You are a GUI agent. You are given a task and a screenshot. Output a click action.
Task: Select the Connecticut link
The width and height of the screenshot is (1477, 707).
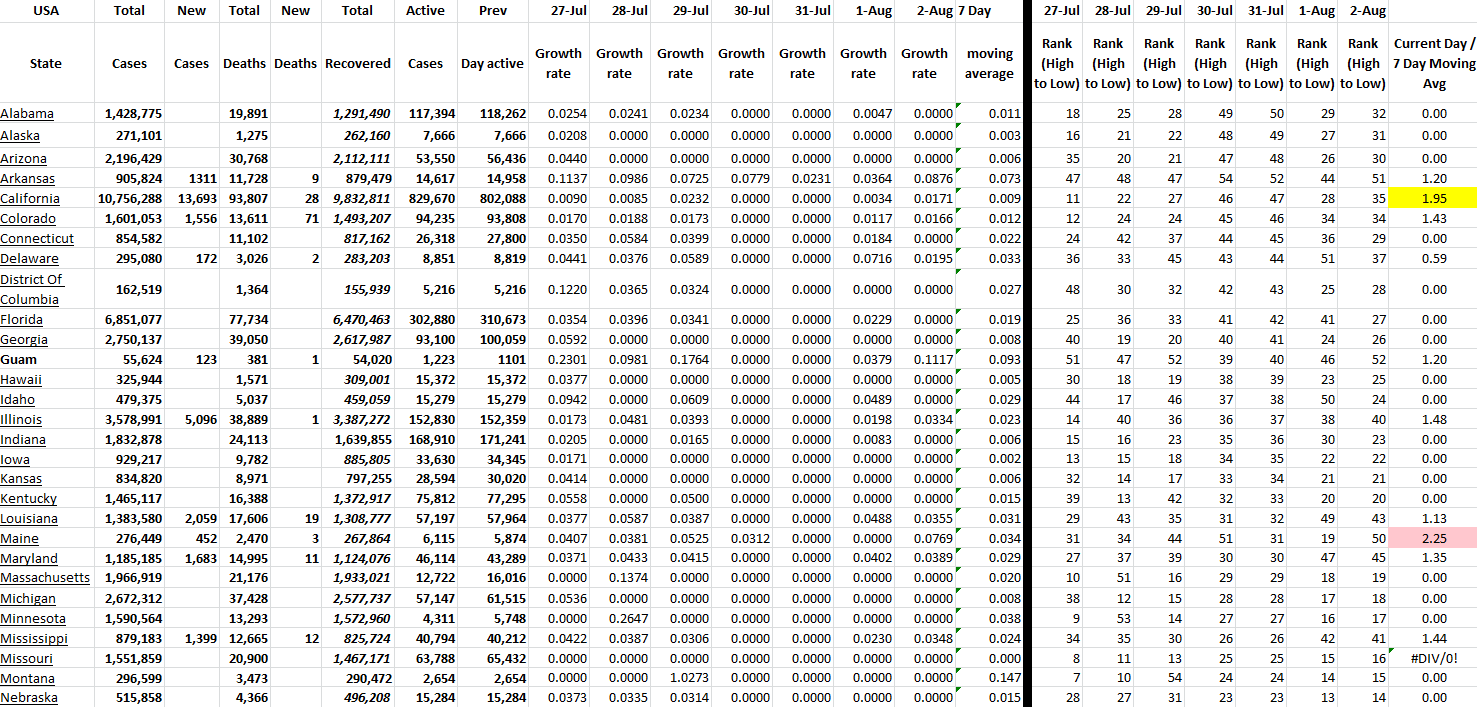coord(37,239)
